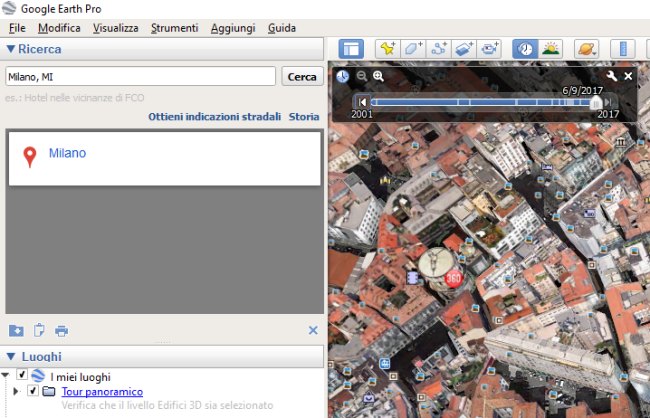Show sunlight across the landscape
This screenshot has width=650, height=418.
[x=550, y=49]
